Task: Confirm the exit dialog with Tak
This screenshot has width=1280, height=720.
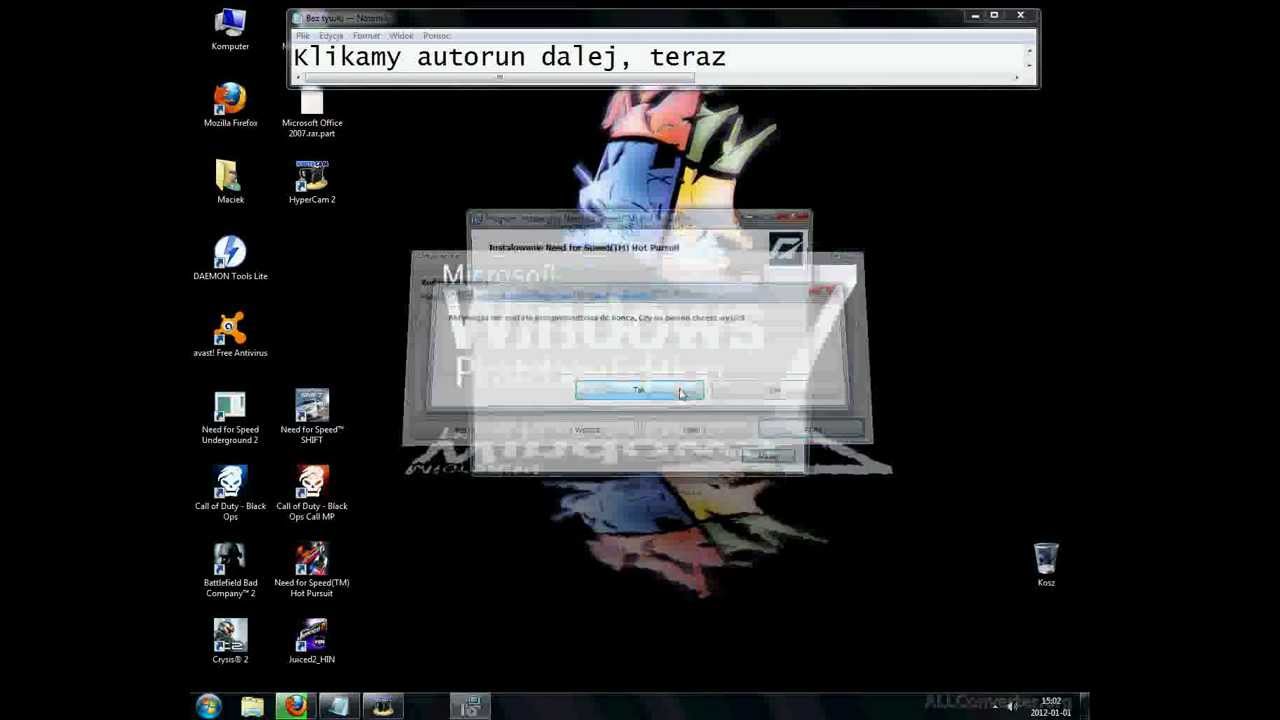Action: point(639,390)
